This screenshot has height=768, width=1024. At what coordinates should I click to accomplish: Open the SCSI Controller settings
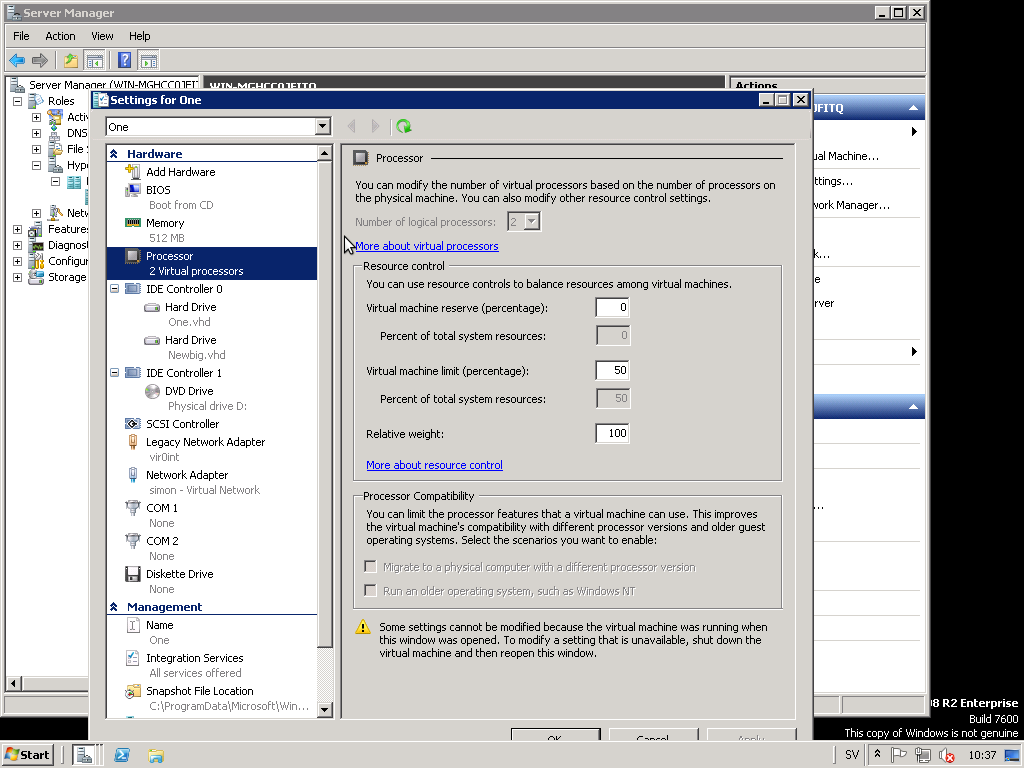(182, 424)
